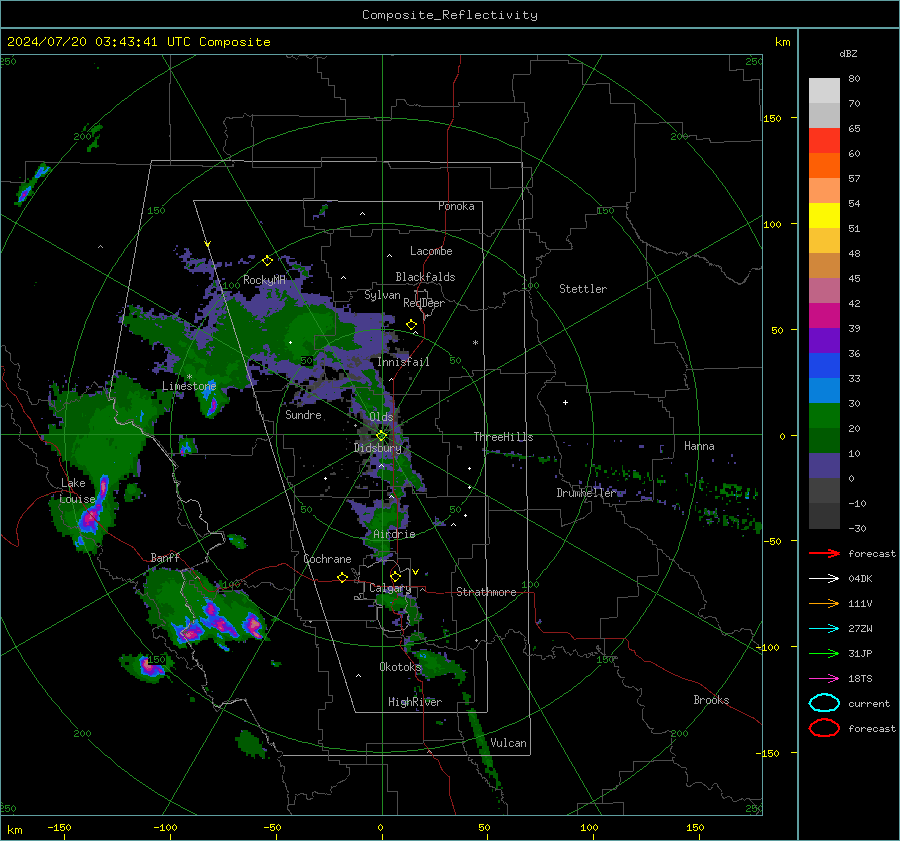The image size is (900, 841).
Task: Click the light gray 70 dBZ color swatch
Action: coord(824,91)
